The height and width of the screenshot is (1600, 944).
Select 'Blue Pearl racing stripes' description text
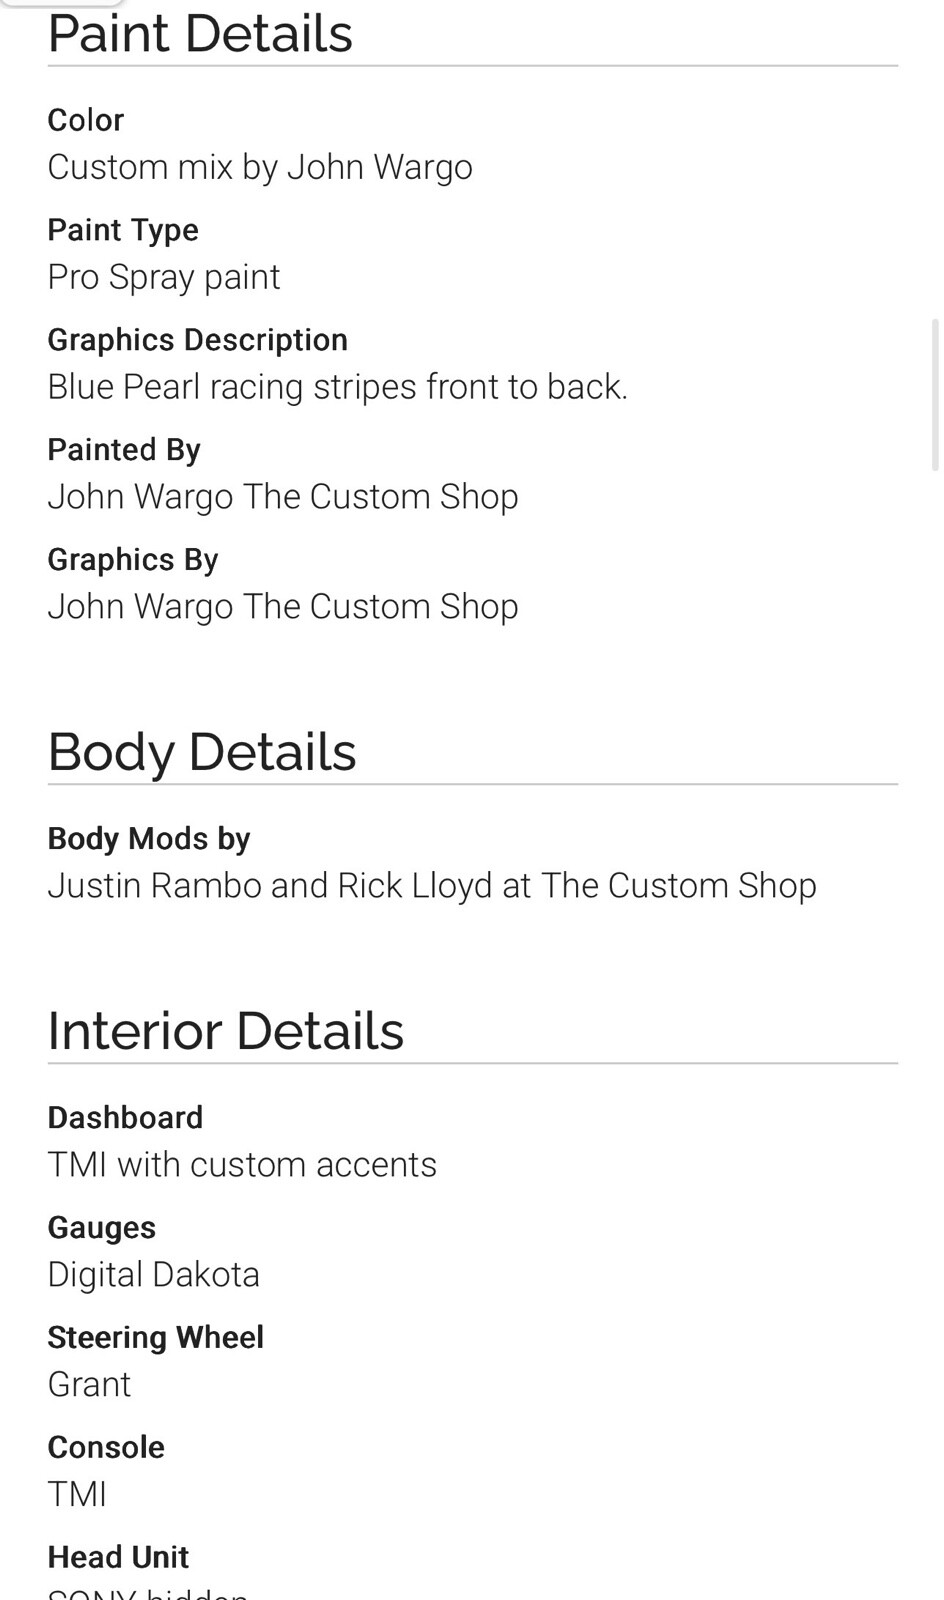(x=231, y=387)
